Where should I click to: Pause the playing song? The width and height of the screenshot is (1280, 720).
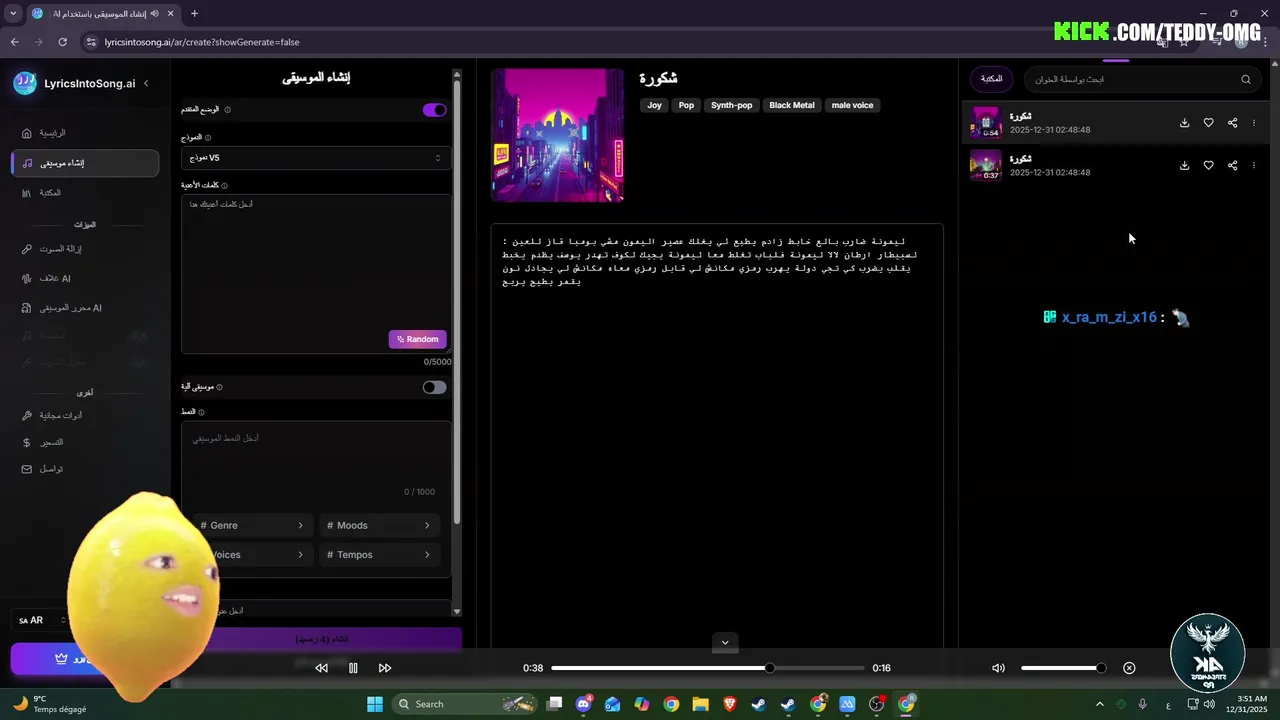(353, 668)
